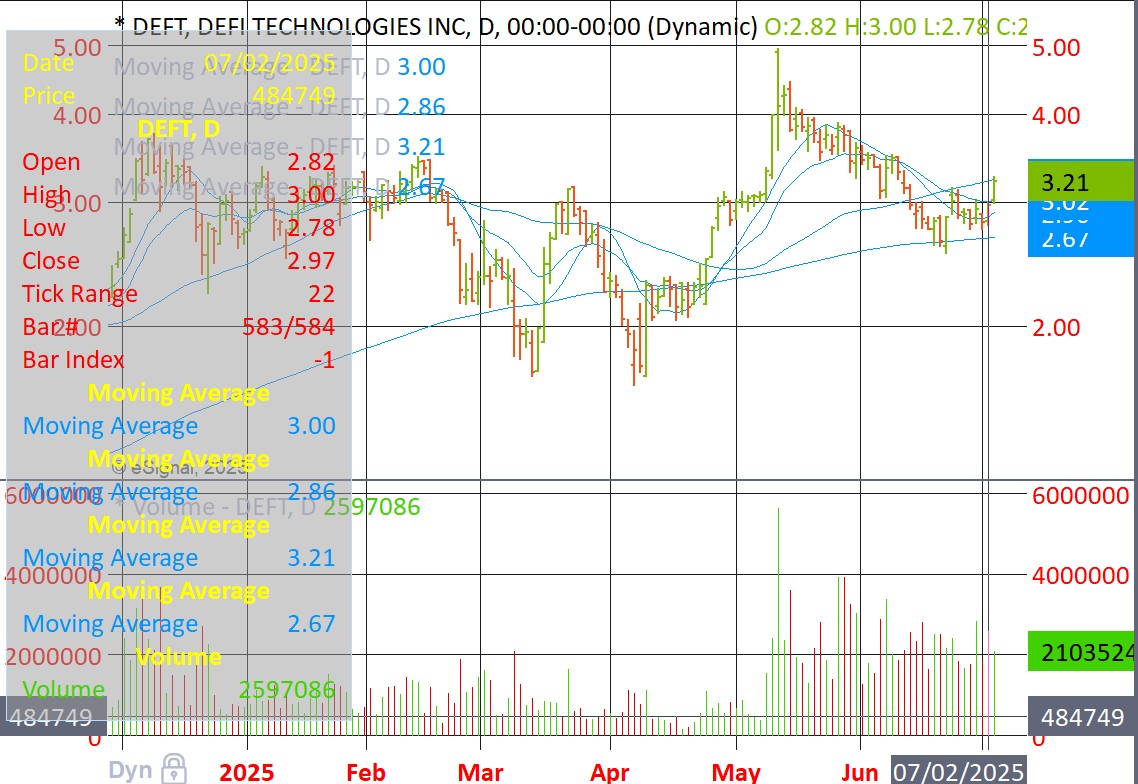Click the padlock icon beside Dyn
Image resolution: width=1138 pixels, height=784 pixels.
(x=174, y=769)
